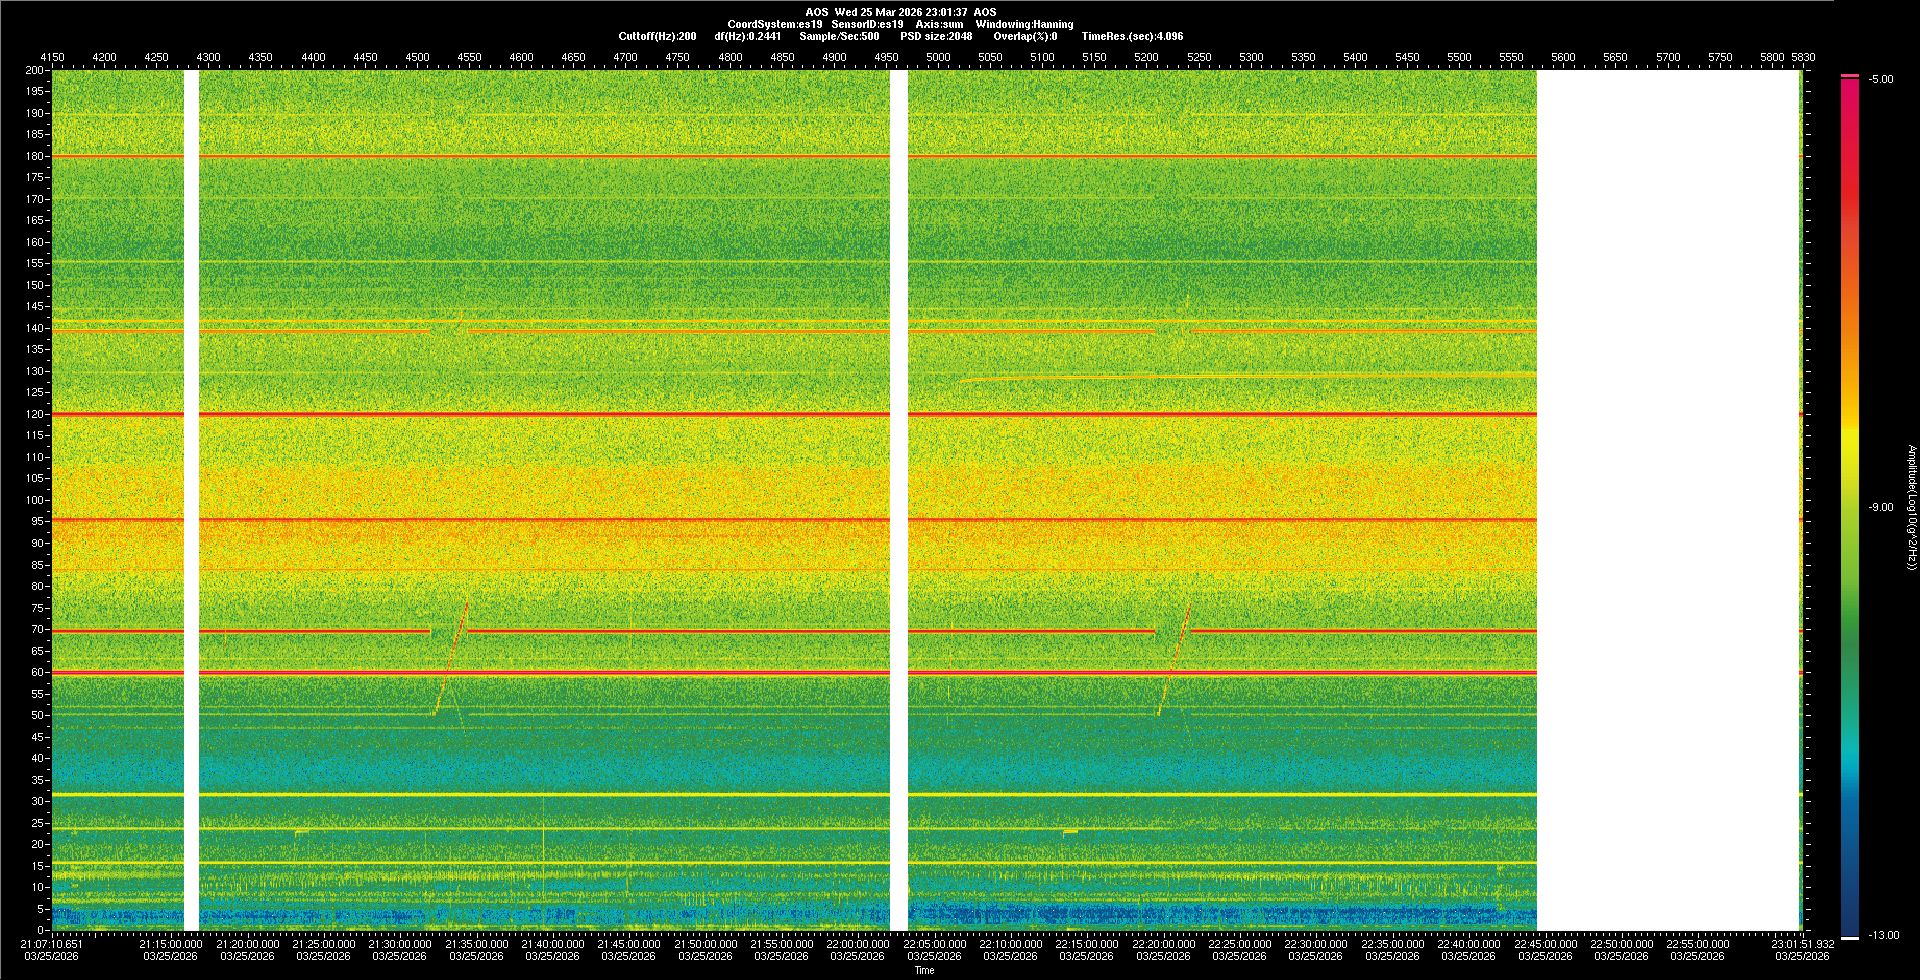The width and height of the screenshot is (1920, 980).
Task: Click the Amplitude axis label beside color scale
Action: pyautogui.click(x=1910, y=508)
